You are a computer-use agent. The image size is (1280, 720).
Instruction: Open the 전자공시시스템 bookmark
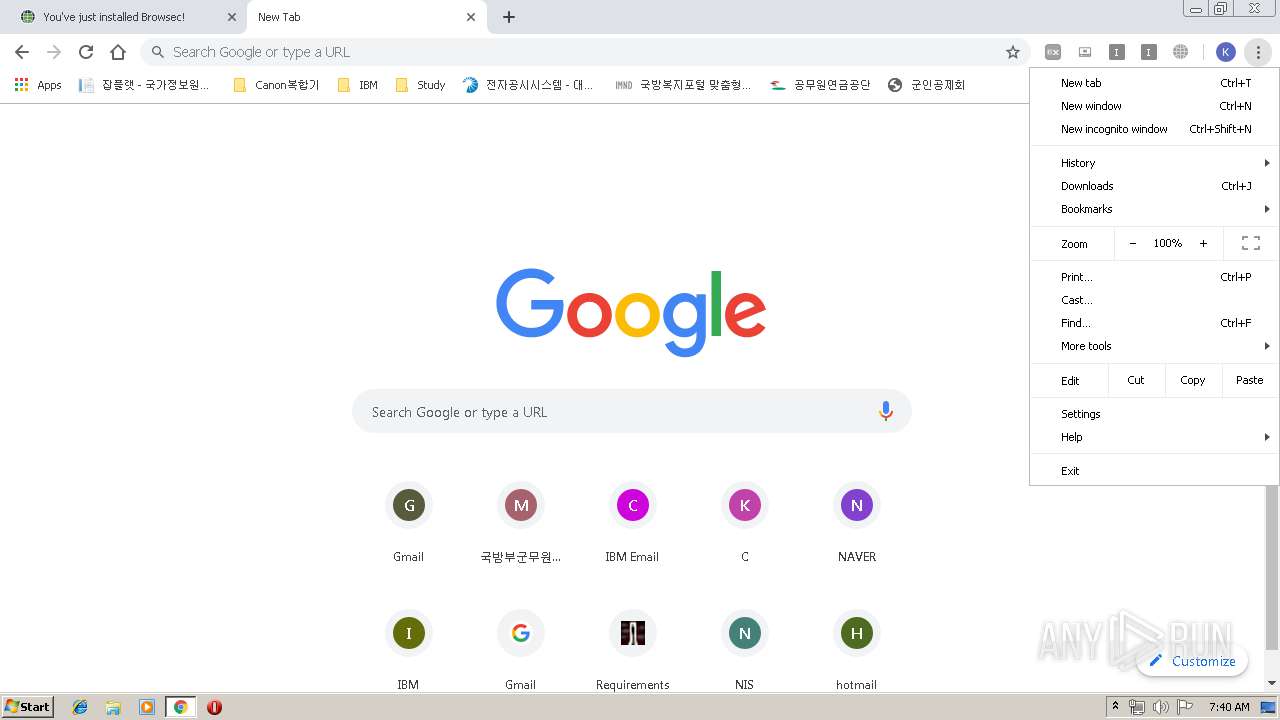tap(528, 85)
